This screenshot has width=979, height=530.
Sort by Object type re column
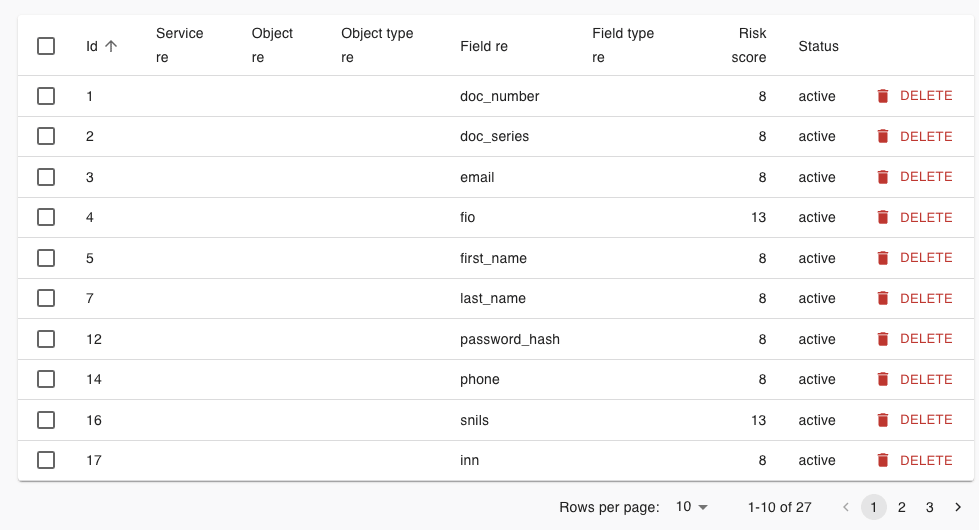coord(377,46)
